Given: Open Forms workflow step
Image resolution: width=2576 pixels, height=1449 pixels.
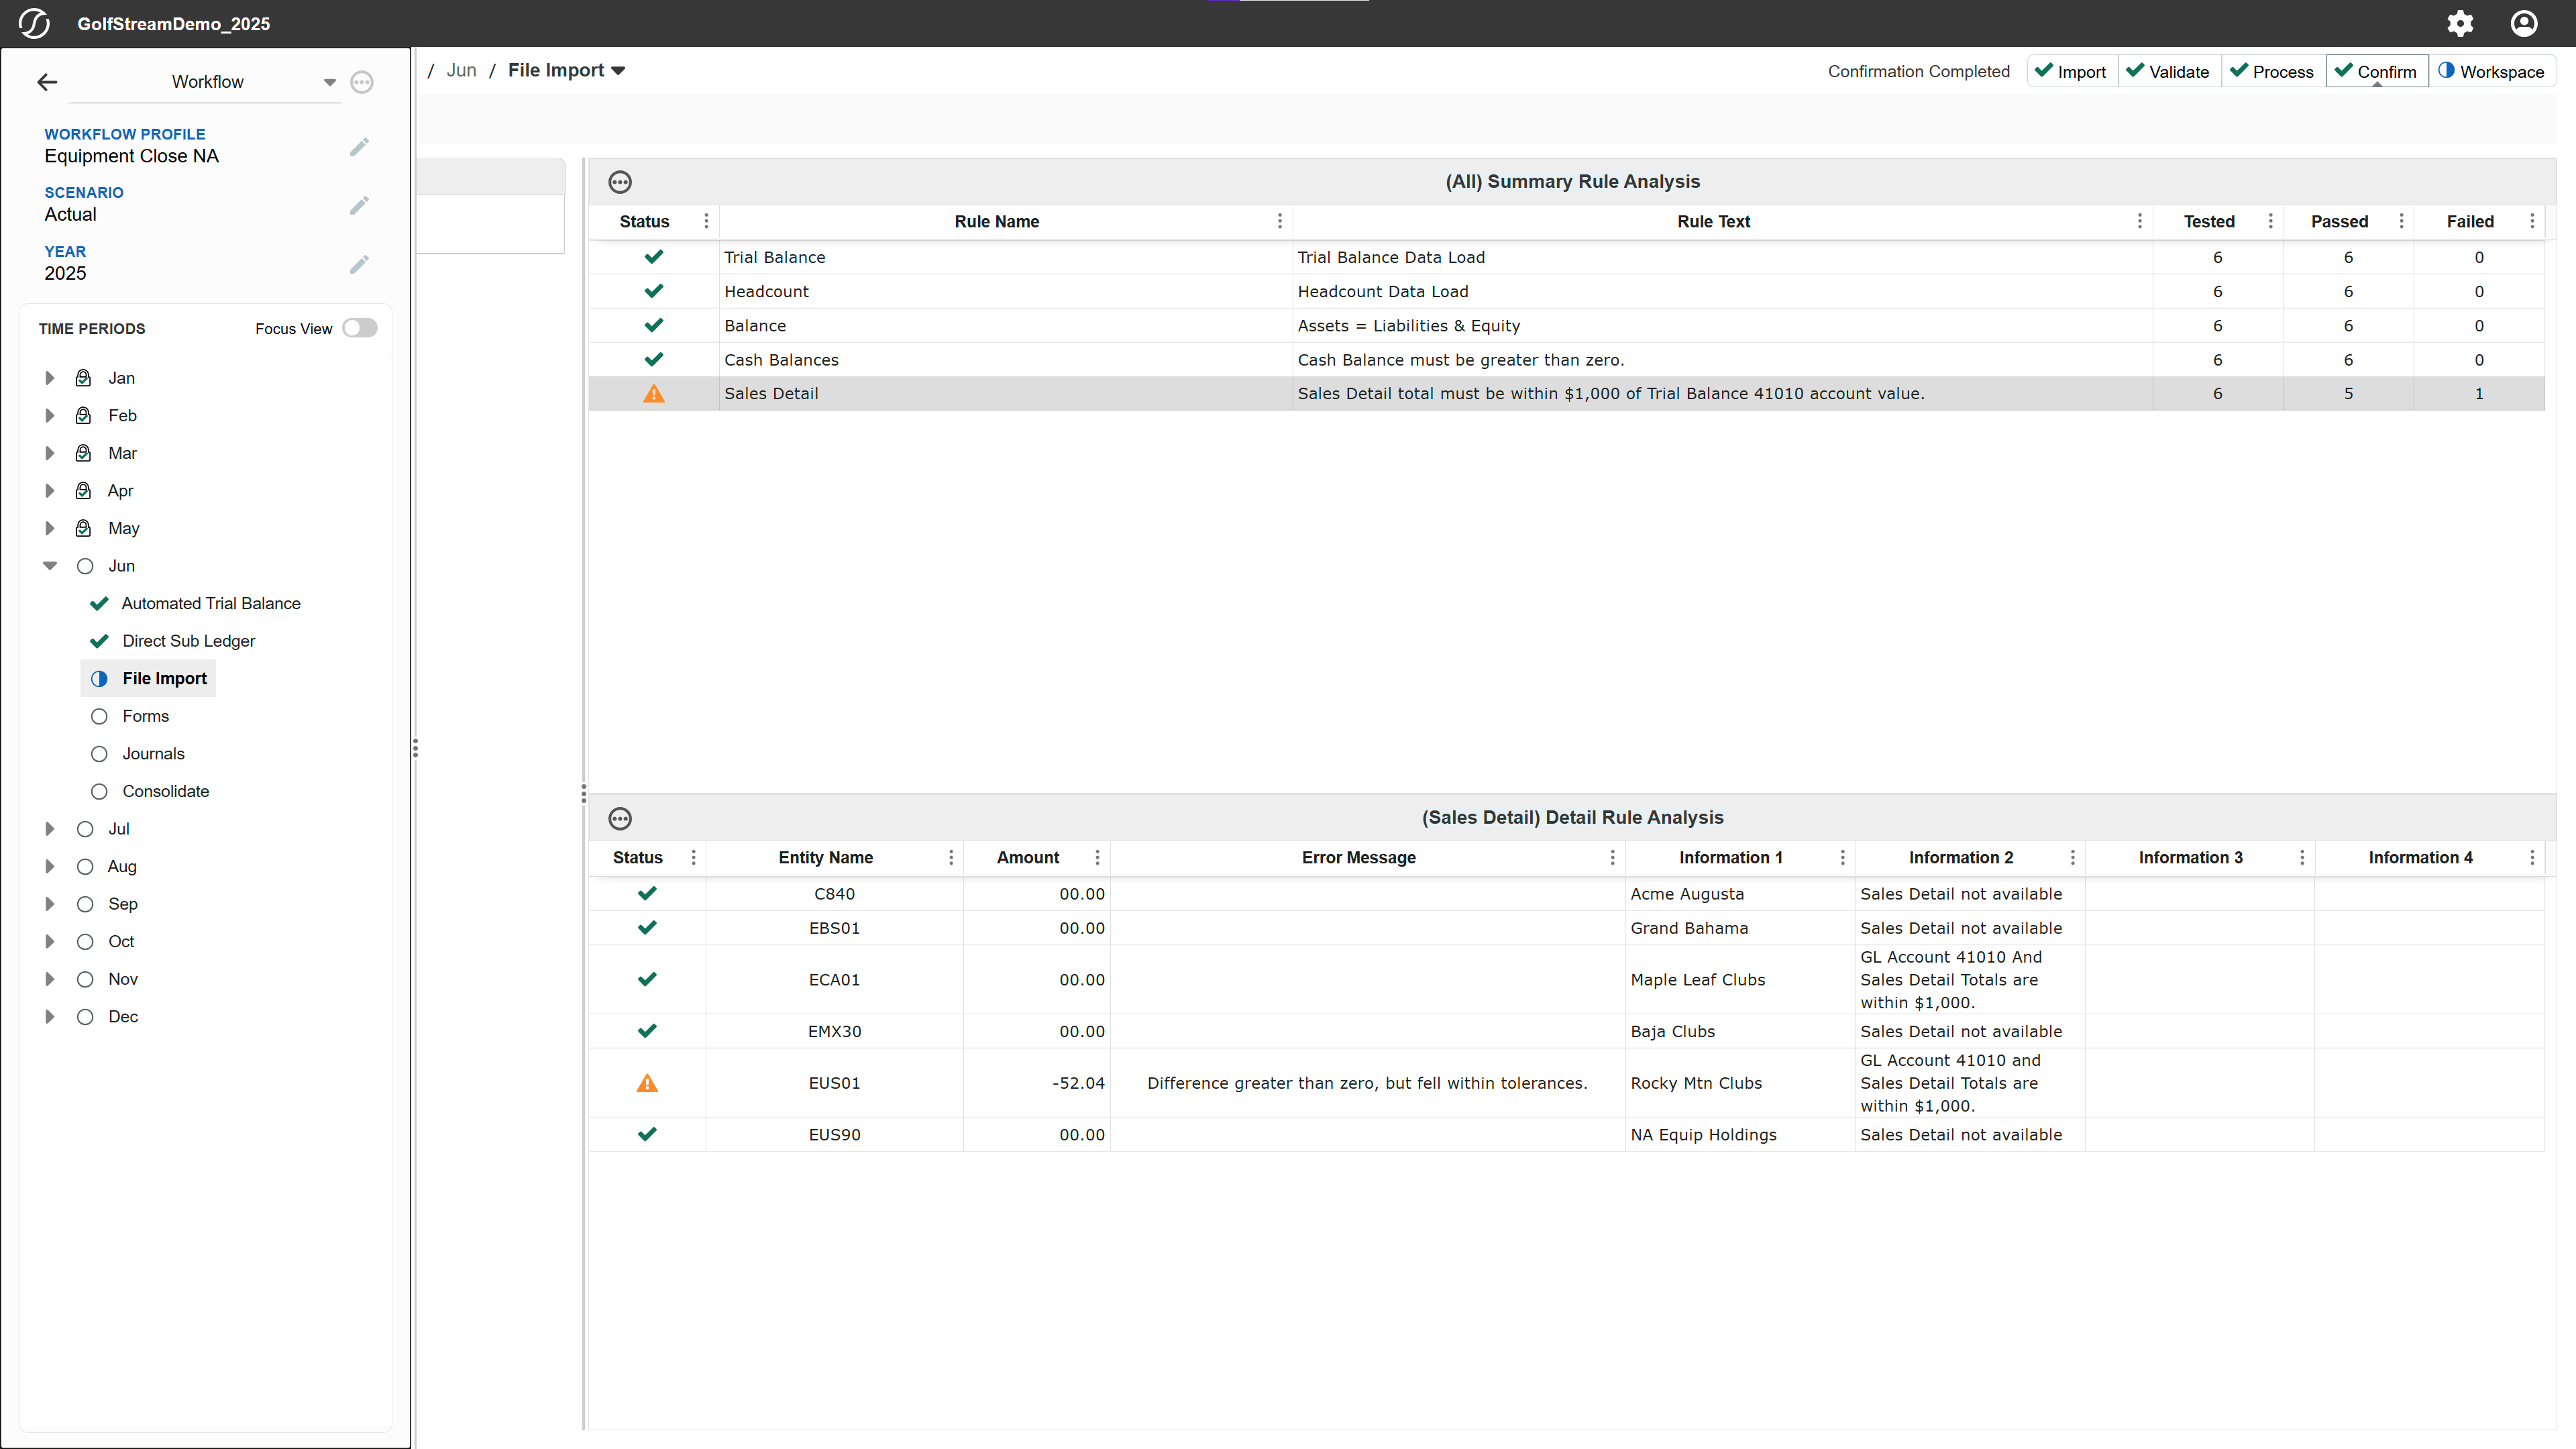Looking at the screenshot, I should [146, 716].
